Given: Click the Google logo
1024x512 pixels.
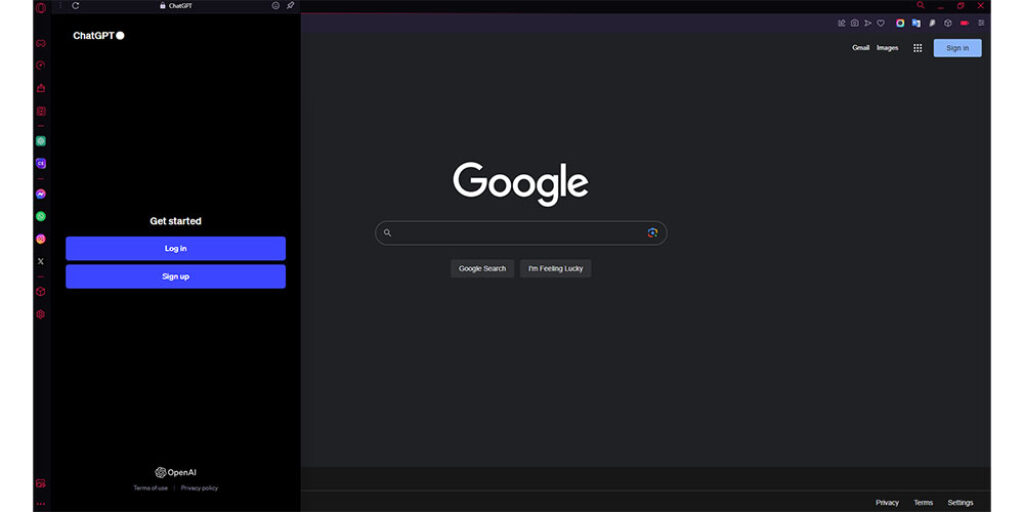Looking at the screenshot, I should coord(520,184).
